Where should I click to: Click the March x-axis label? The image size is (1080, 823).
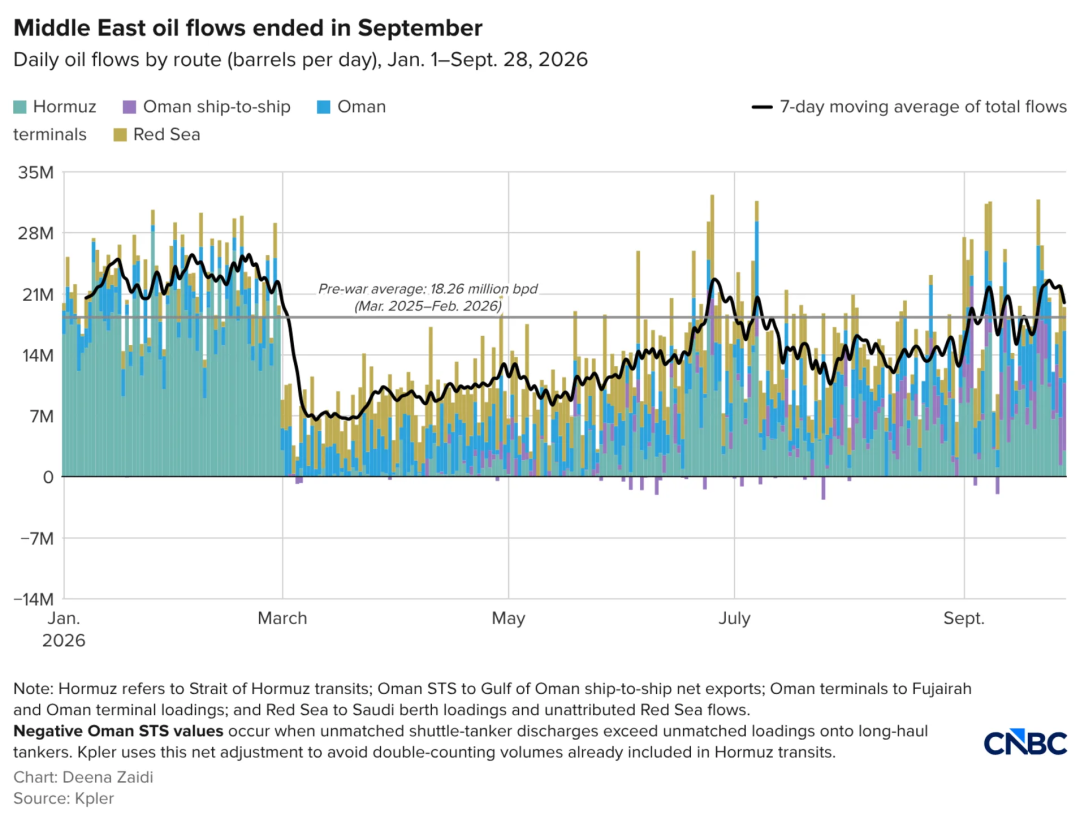click(282, 618)
